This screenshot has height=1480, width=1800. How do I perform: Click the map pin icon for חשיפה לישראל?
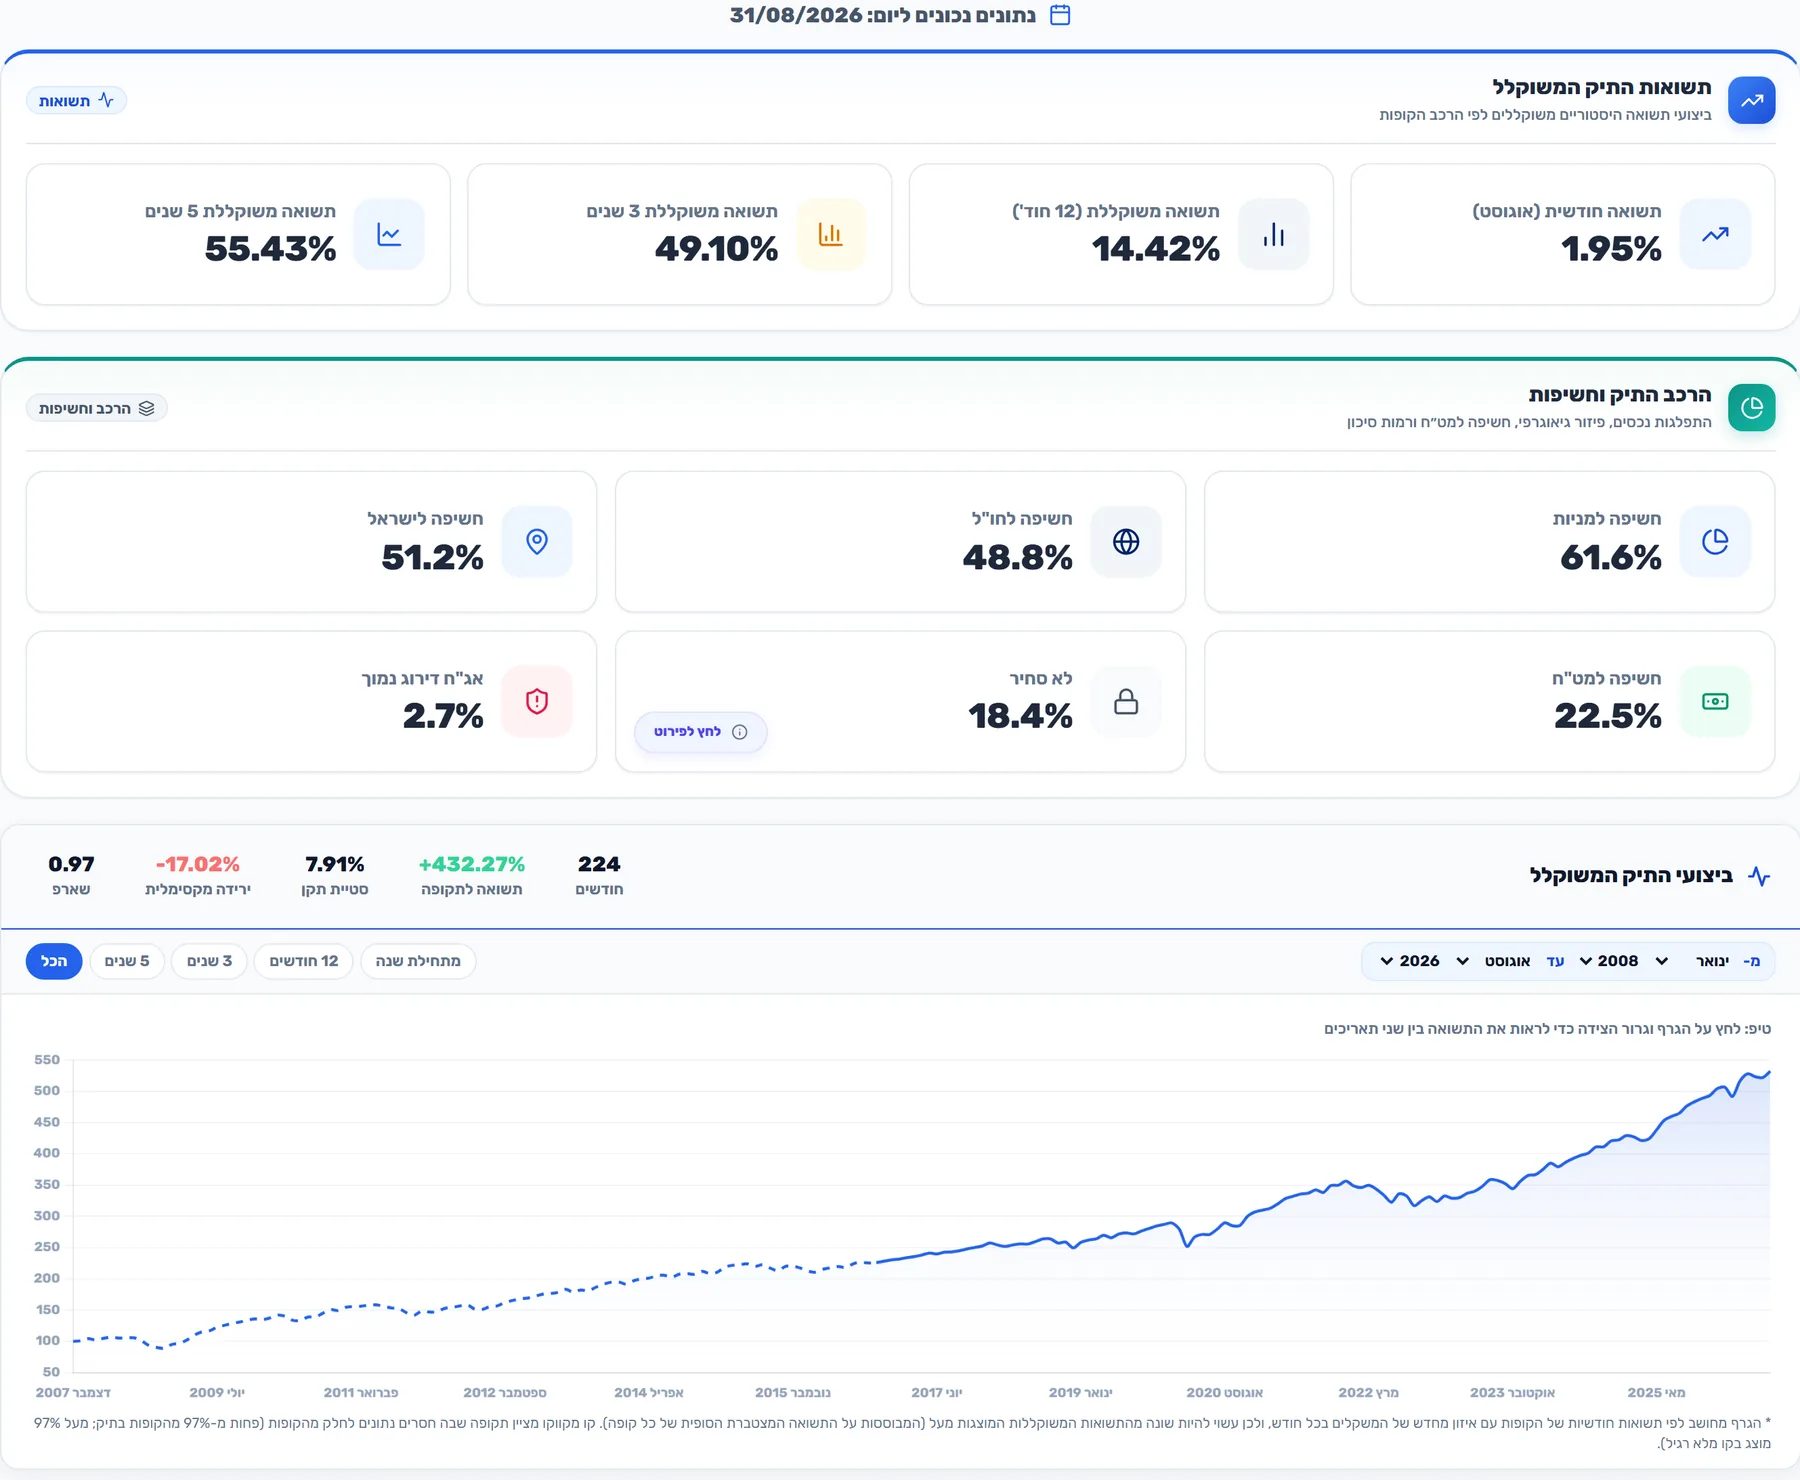coord(537,541)
